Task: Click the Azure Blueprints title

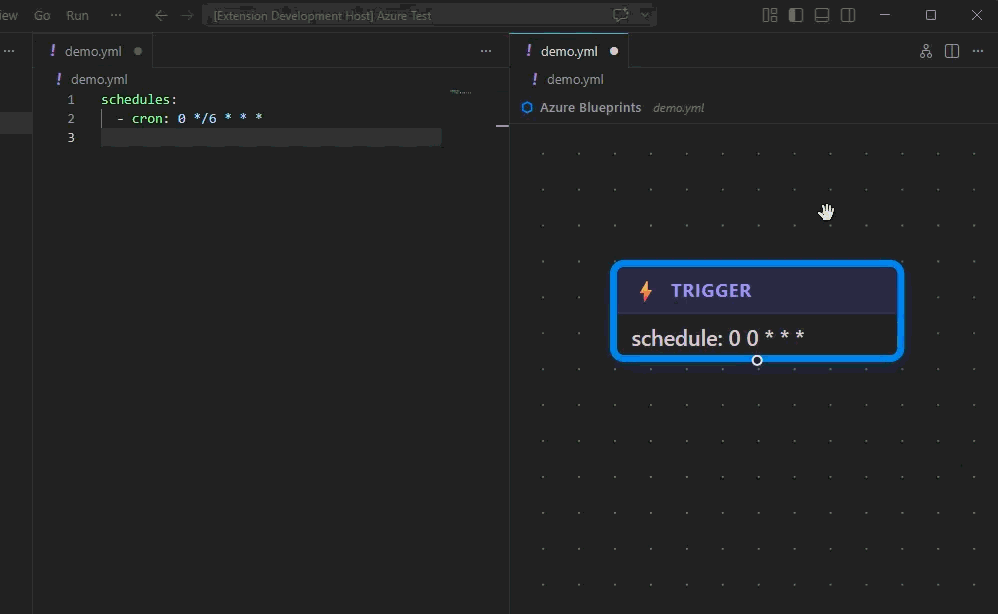Action: point(591,108)
